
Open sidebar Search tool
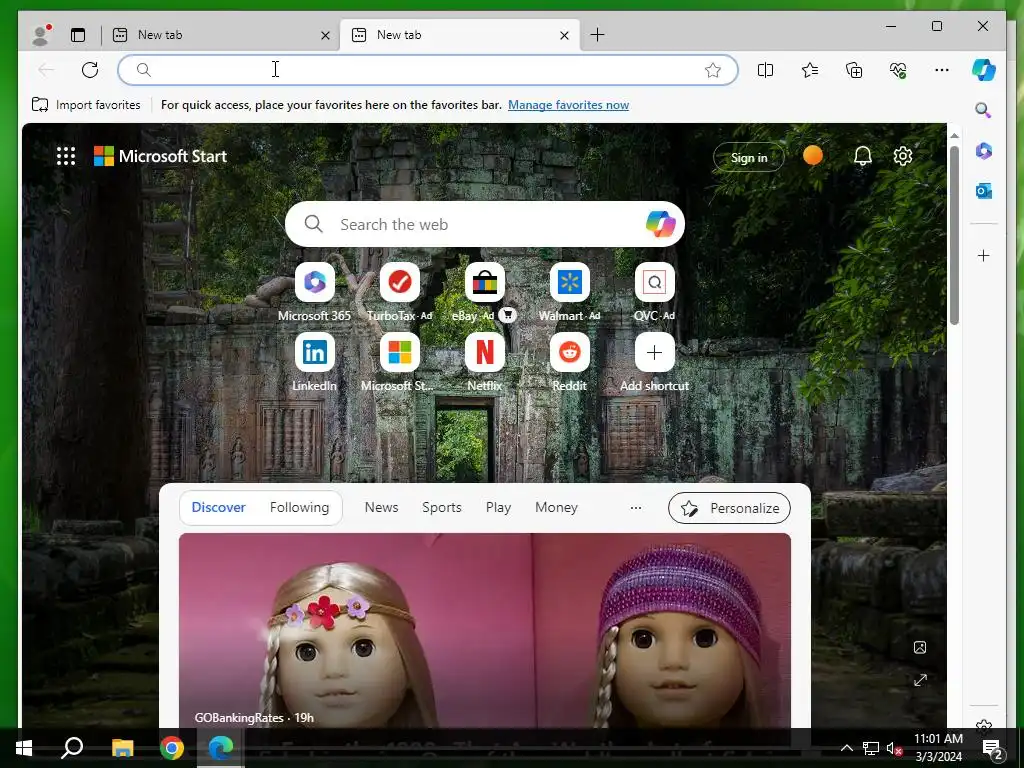(983, 110)
